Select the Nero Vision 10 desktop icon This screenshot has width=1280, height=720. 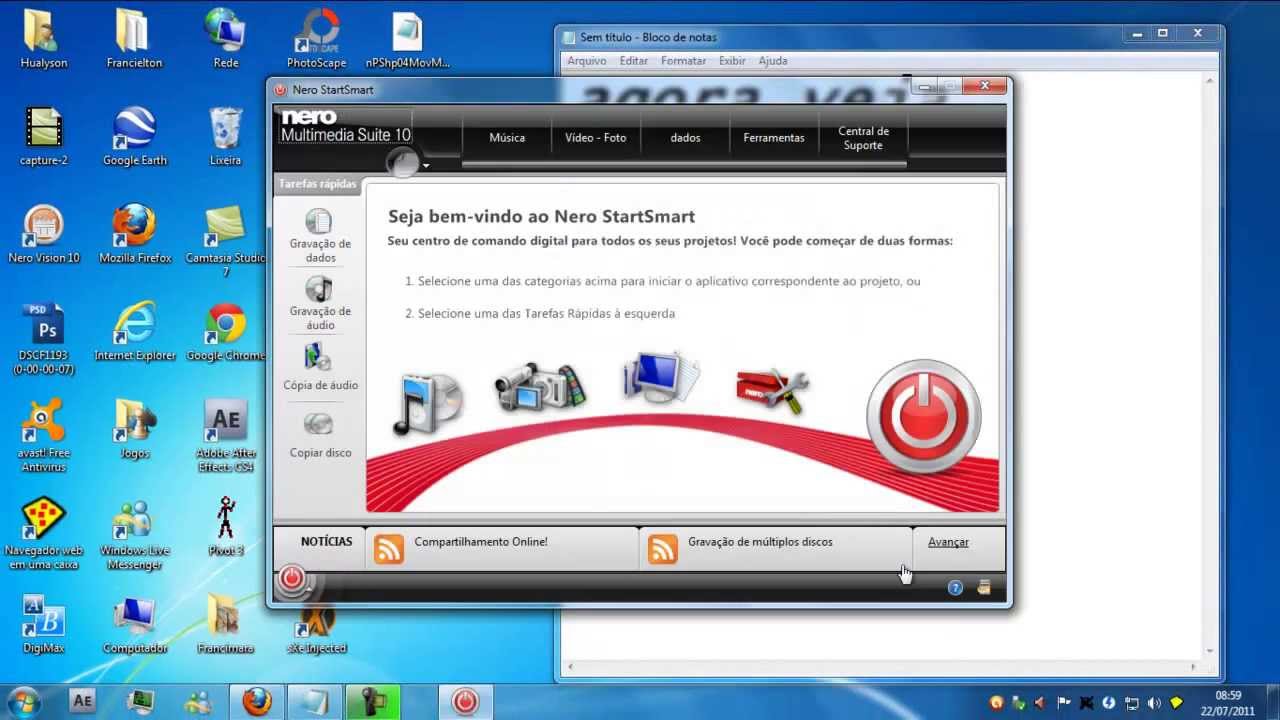click(43, 234)
